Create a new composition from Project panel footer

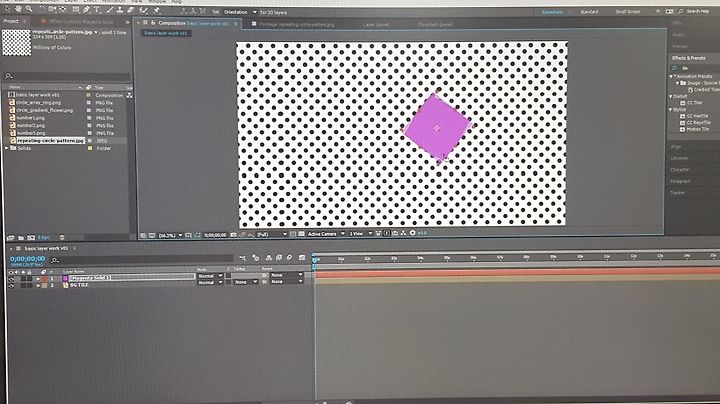point(31,237)
